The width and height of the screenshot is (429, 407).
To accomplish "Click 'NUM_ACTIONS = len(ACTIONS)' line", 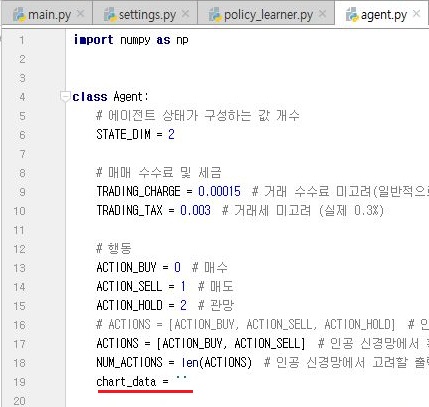I will (x=174, y=362).
